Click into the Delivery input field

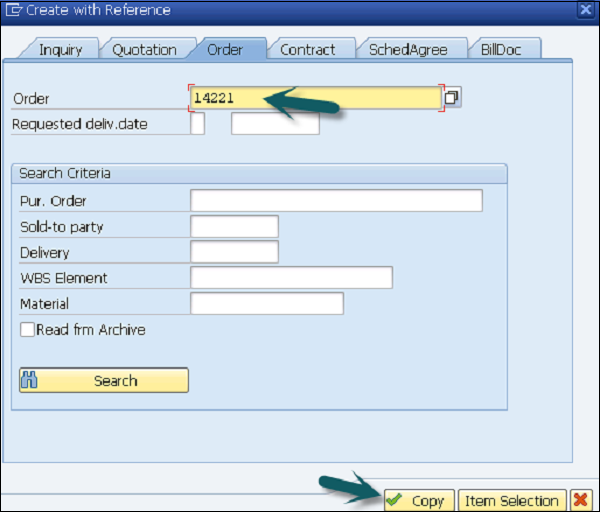click(x=234, y=252)
